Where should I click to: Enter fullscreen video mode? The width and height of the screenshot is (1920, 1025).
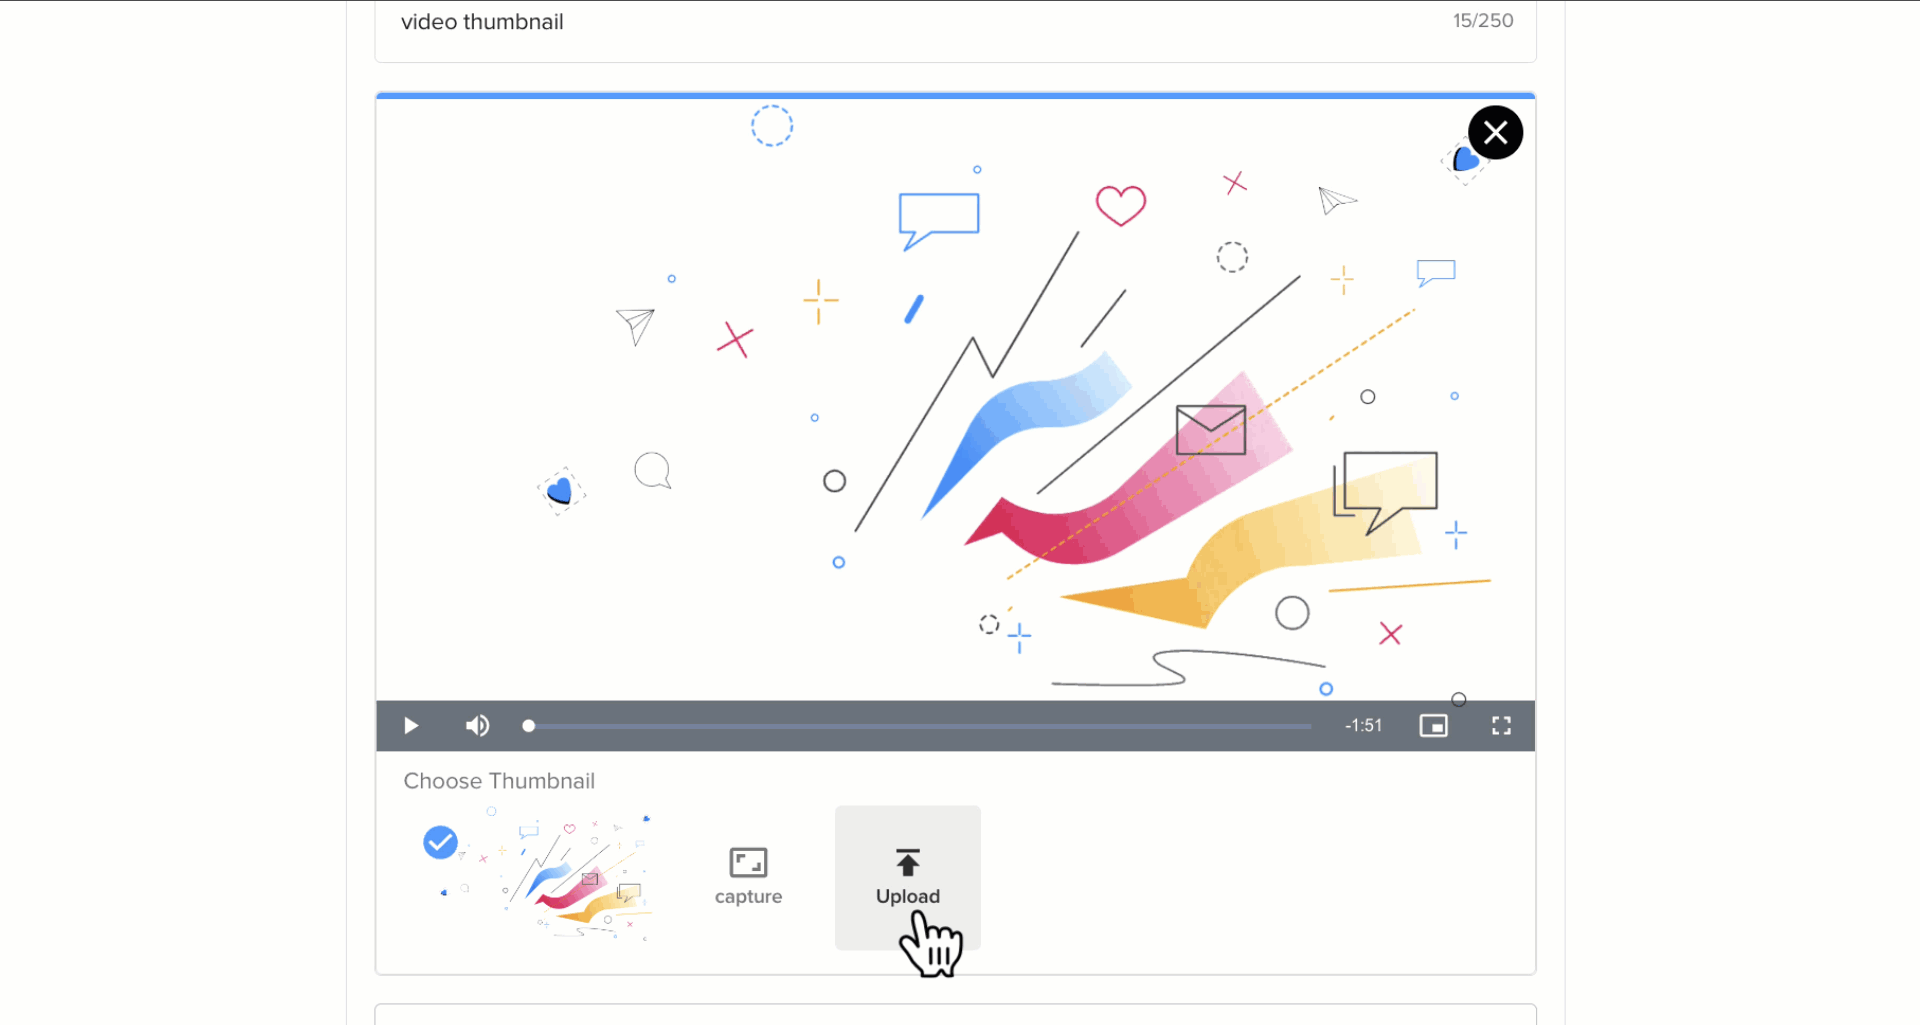1501,726
